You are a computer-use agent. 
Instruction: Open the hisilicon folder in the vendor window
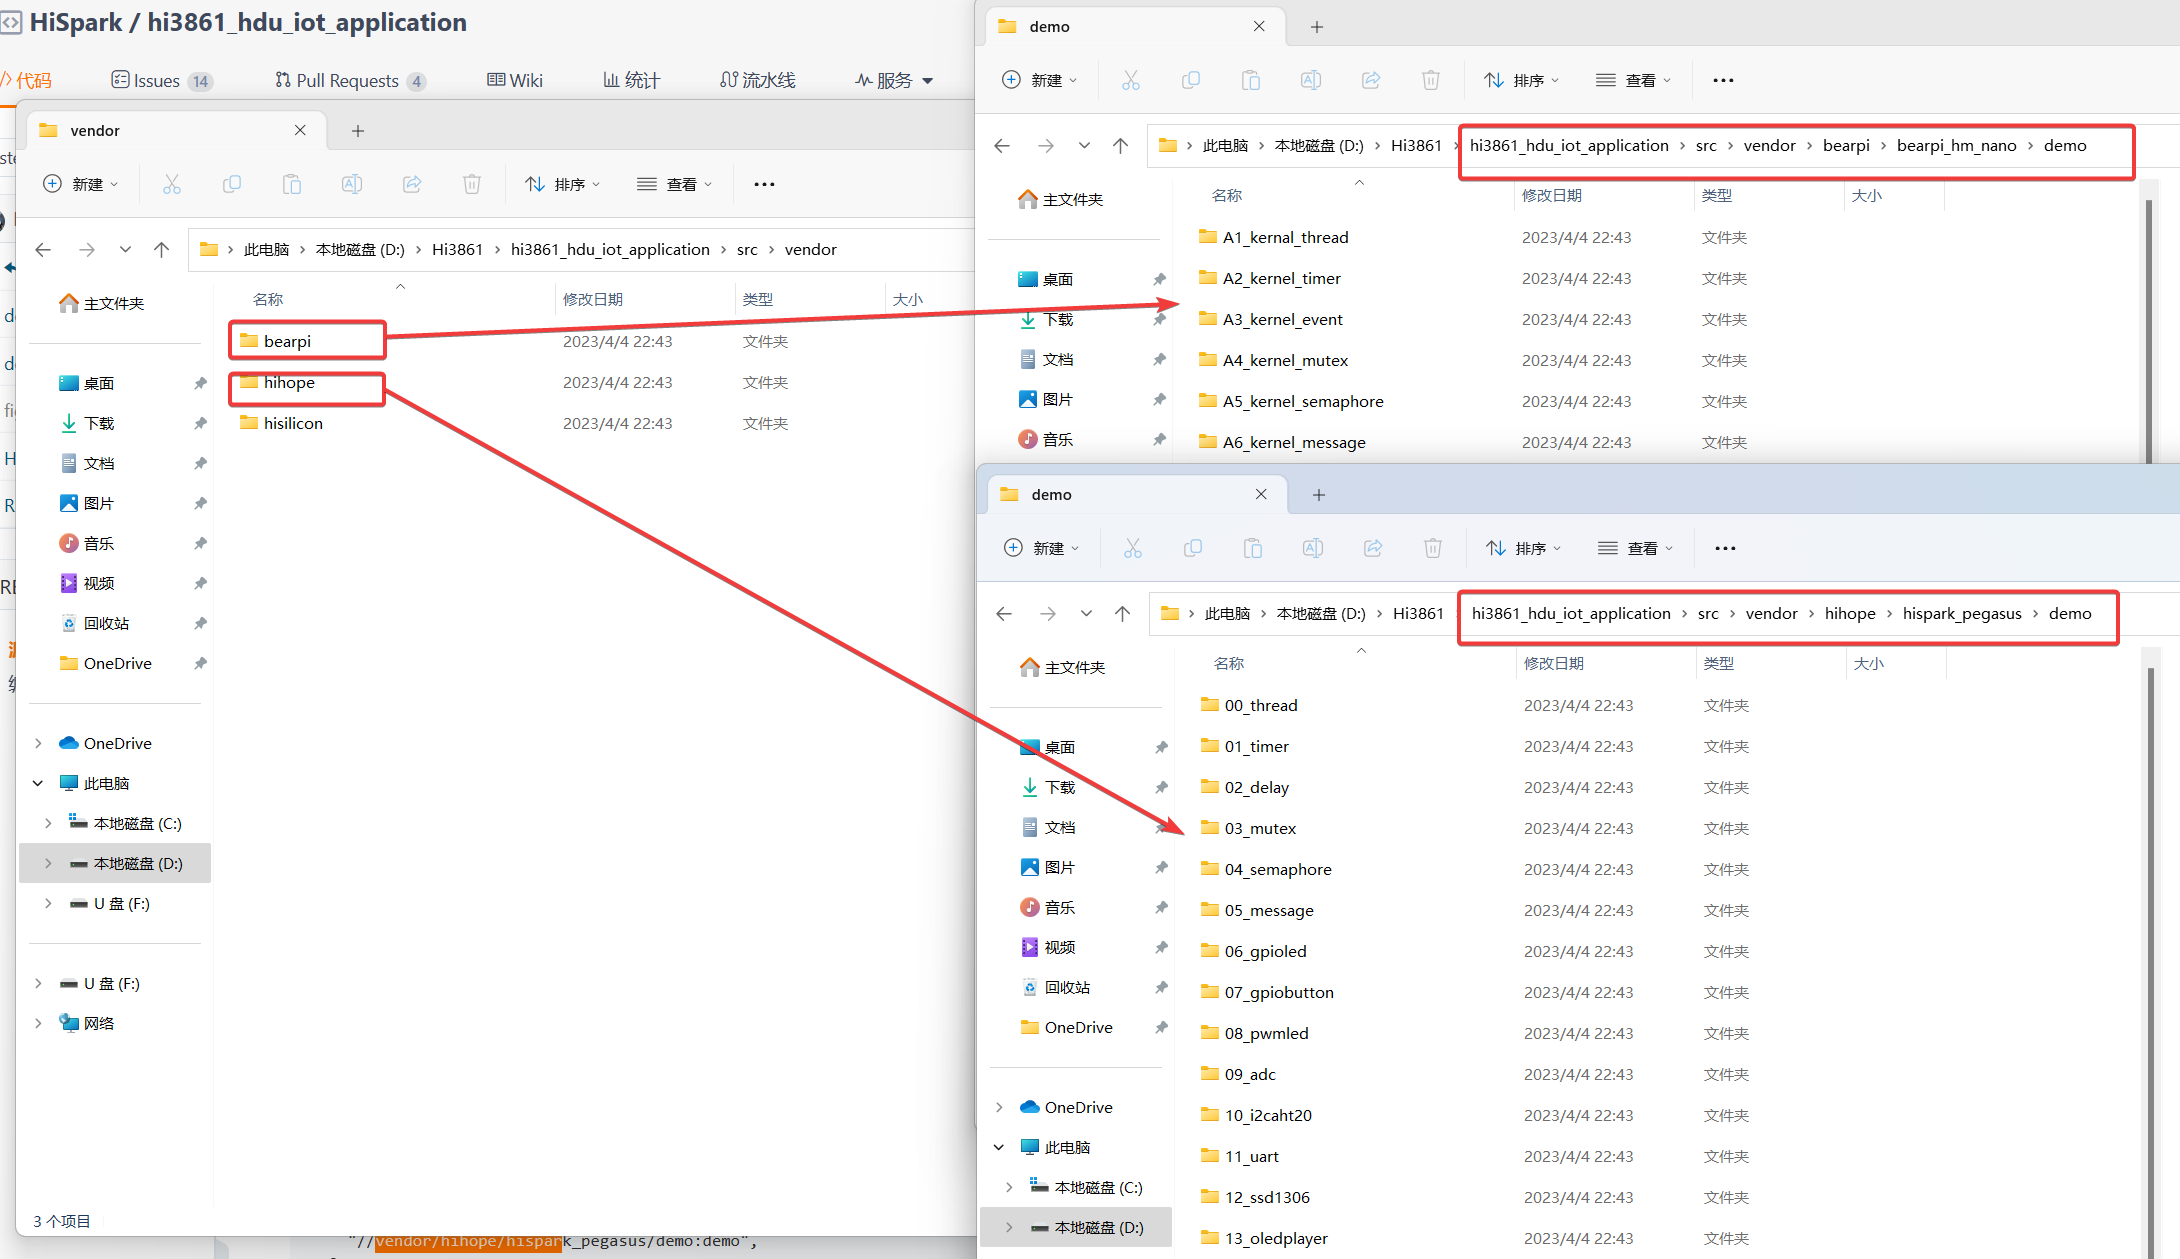pos(293,423)
